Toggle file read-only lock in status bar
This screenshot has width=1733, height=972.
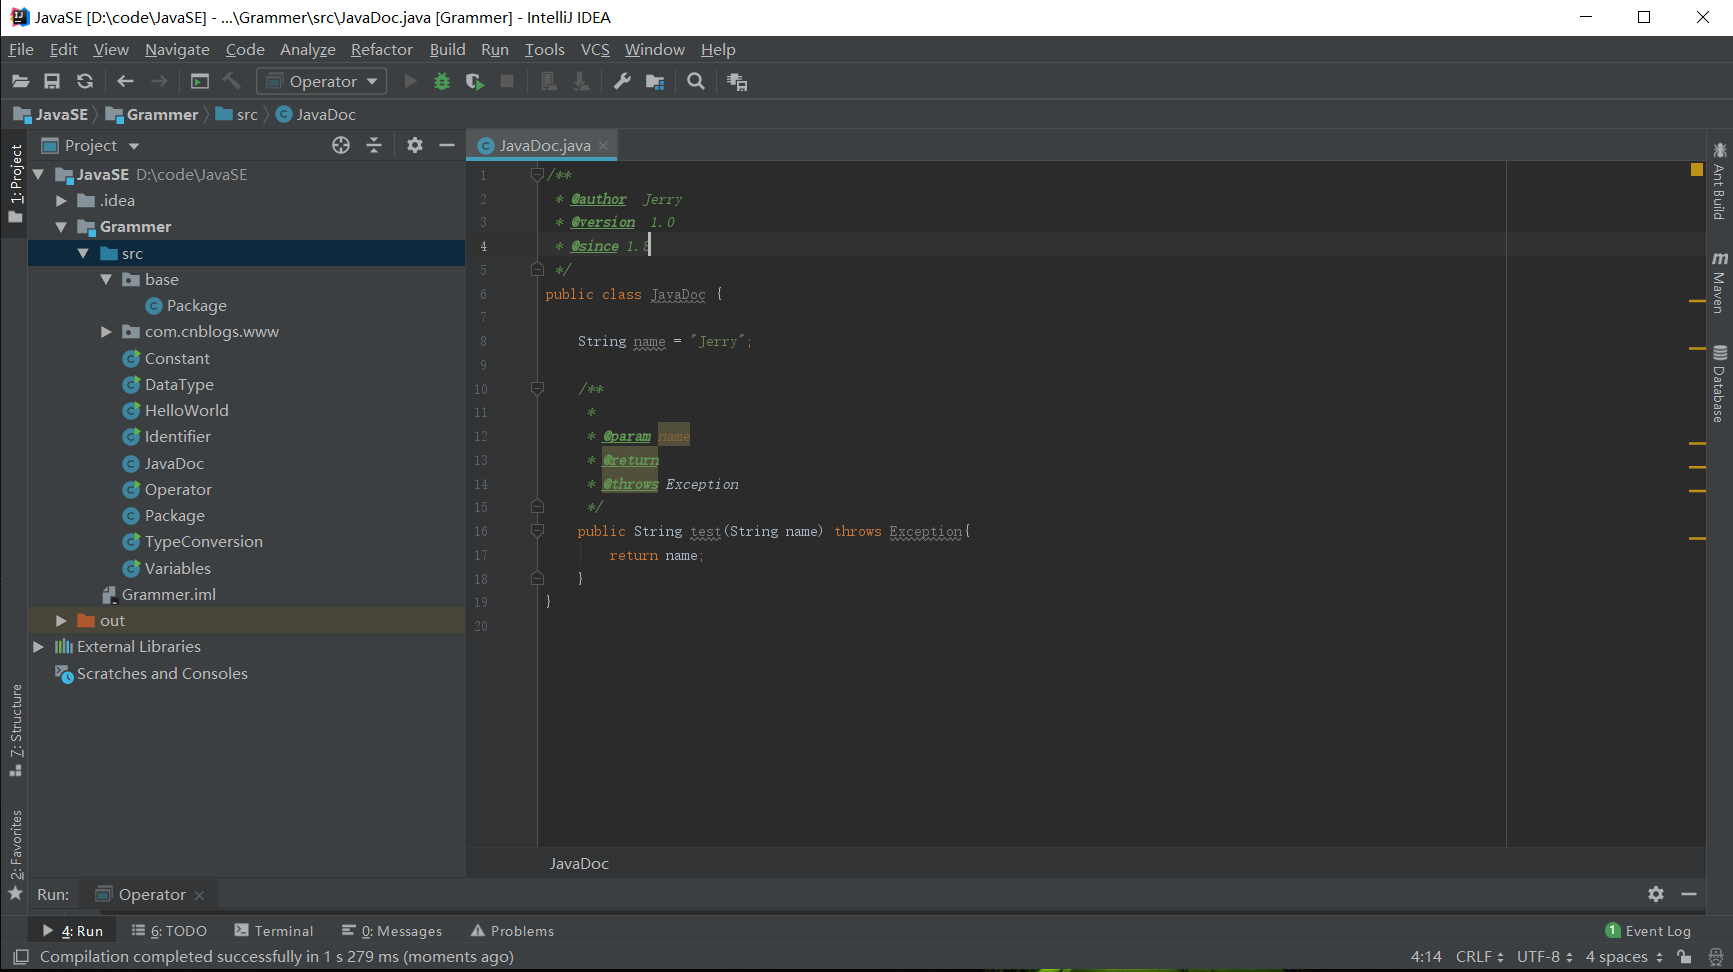1685,957
